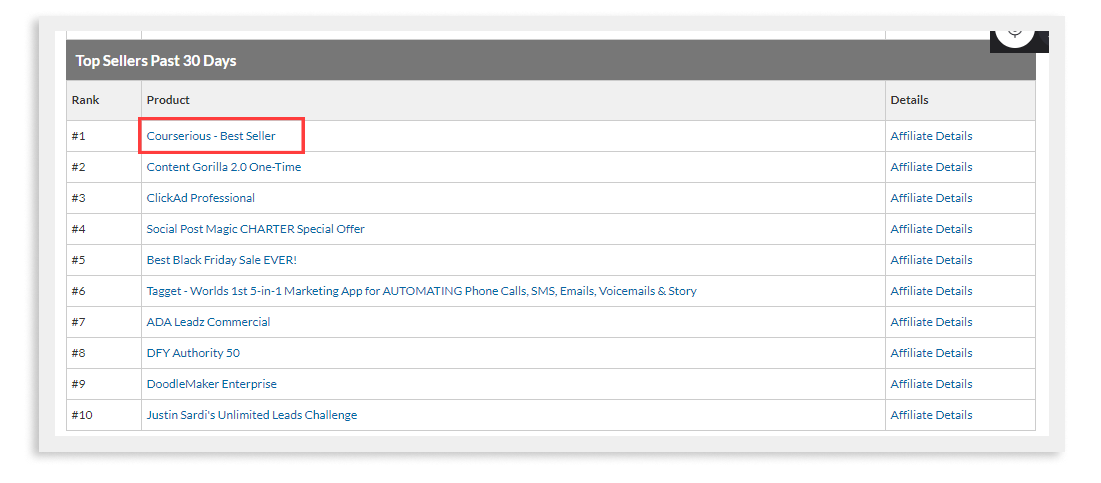View Affiliate Details for rank #10
The height and width of the screenshot is (483, 1101).
point(931,415)
